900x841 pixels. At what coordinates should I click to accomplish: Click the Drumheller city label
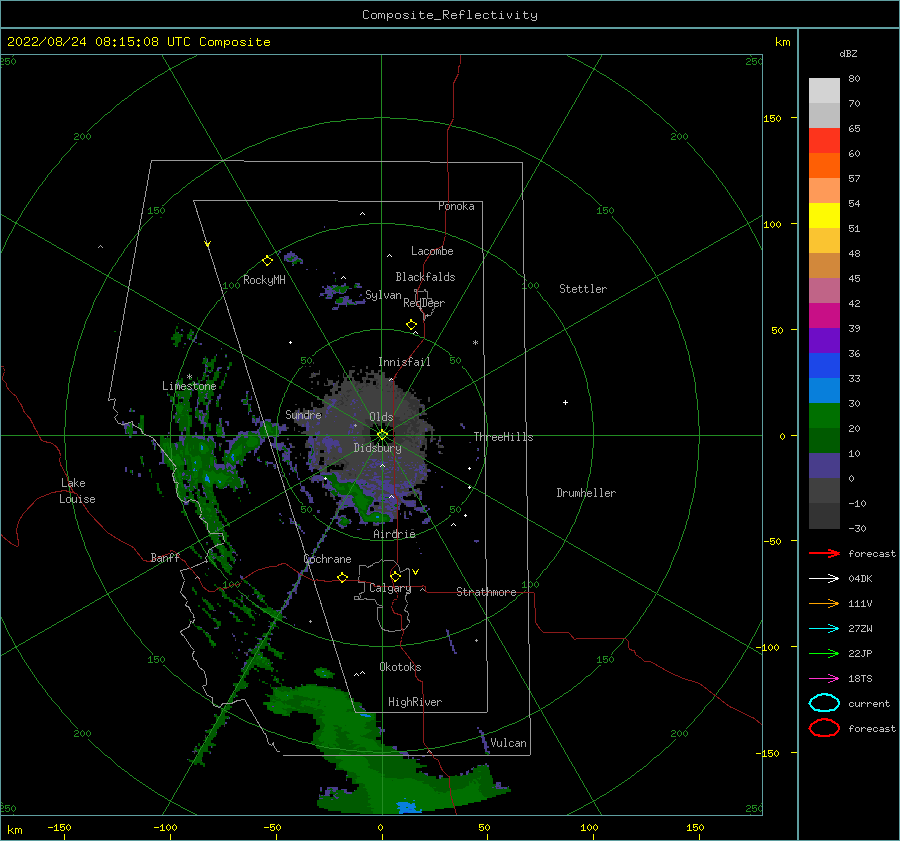tap(586, 493)
